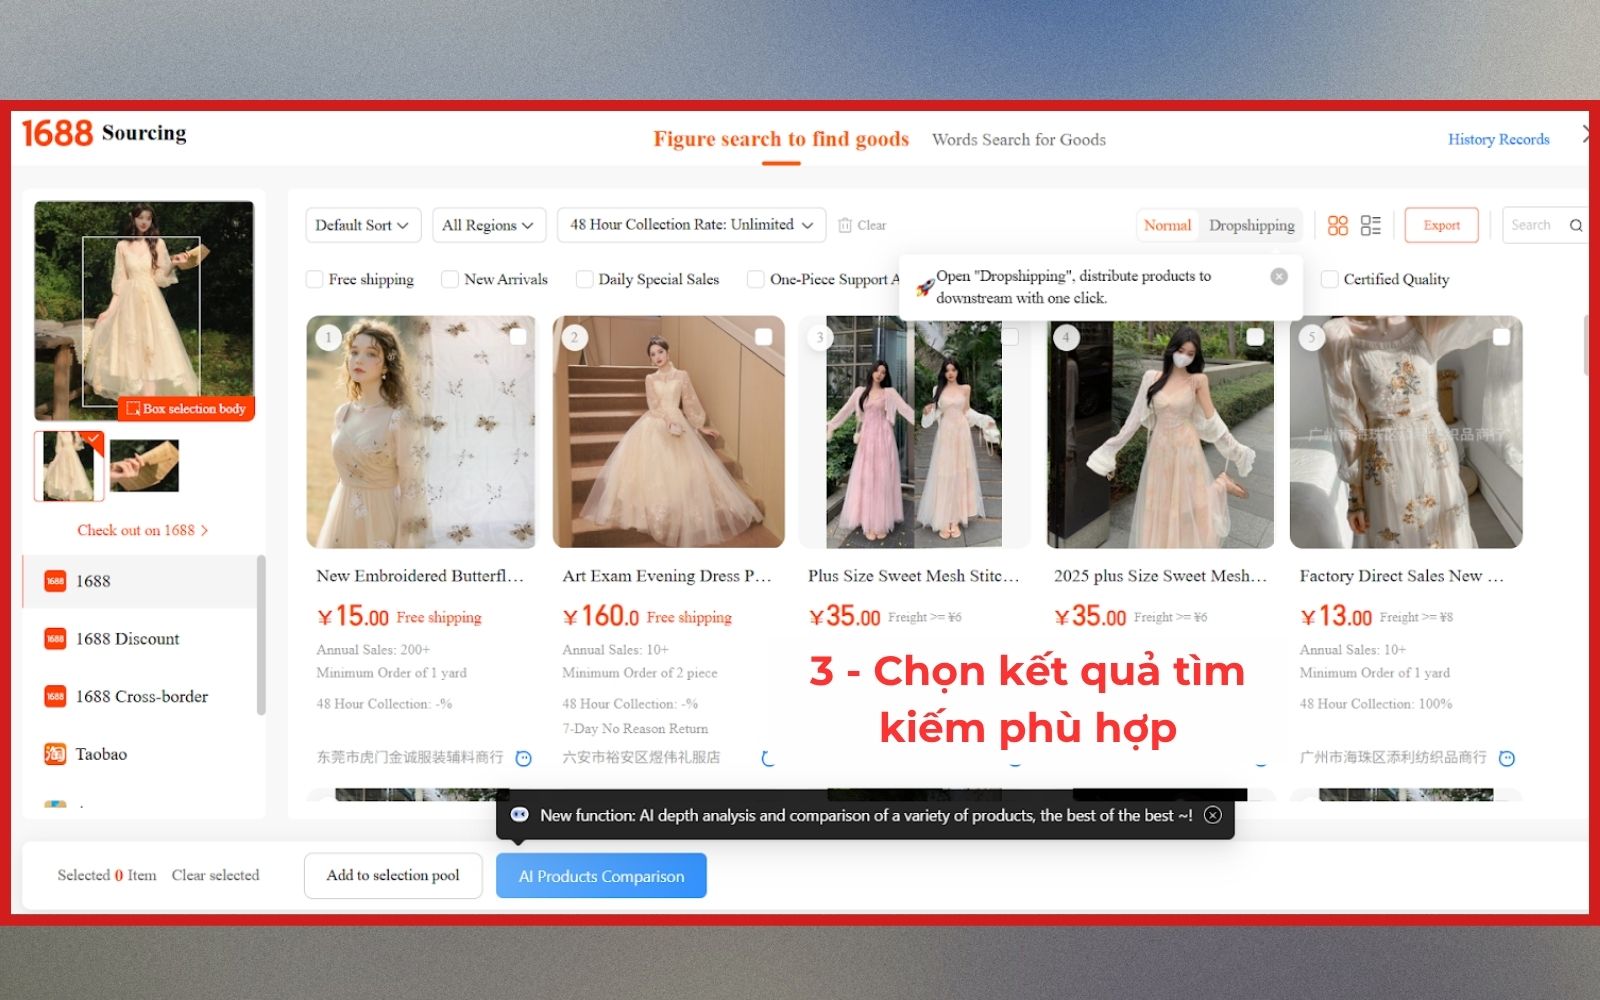Click seller name 六安市裕安区煜伟礼服店

pos(641,757)
